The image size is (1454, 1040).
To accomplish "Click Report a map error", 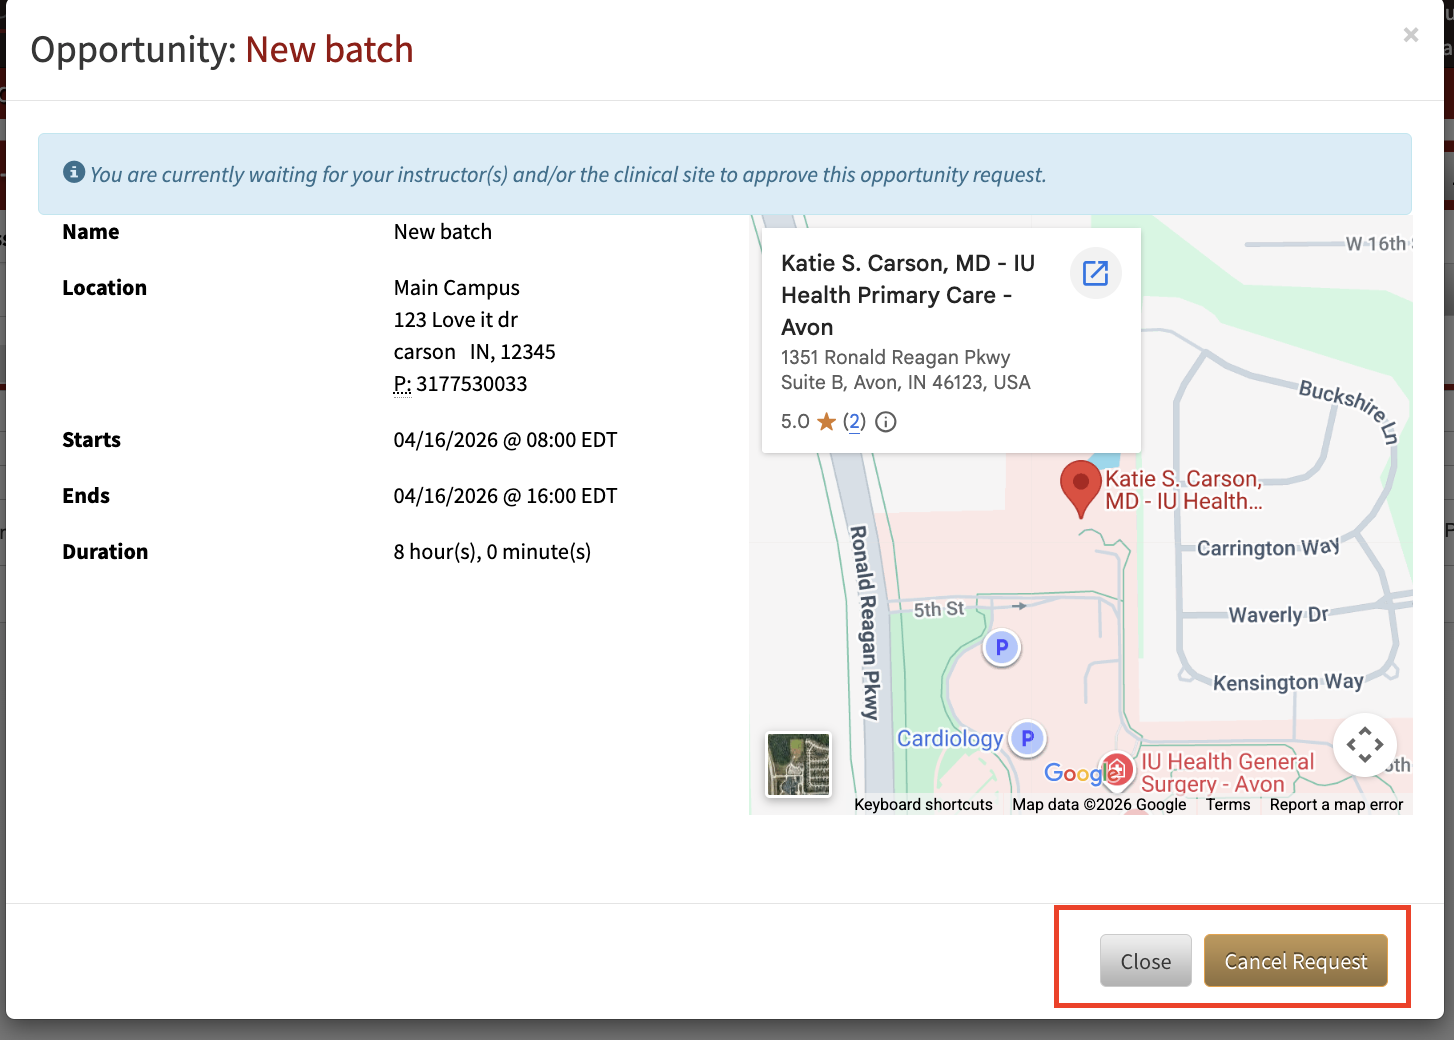I will 1336,805.
